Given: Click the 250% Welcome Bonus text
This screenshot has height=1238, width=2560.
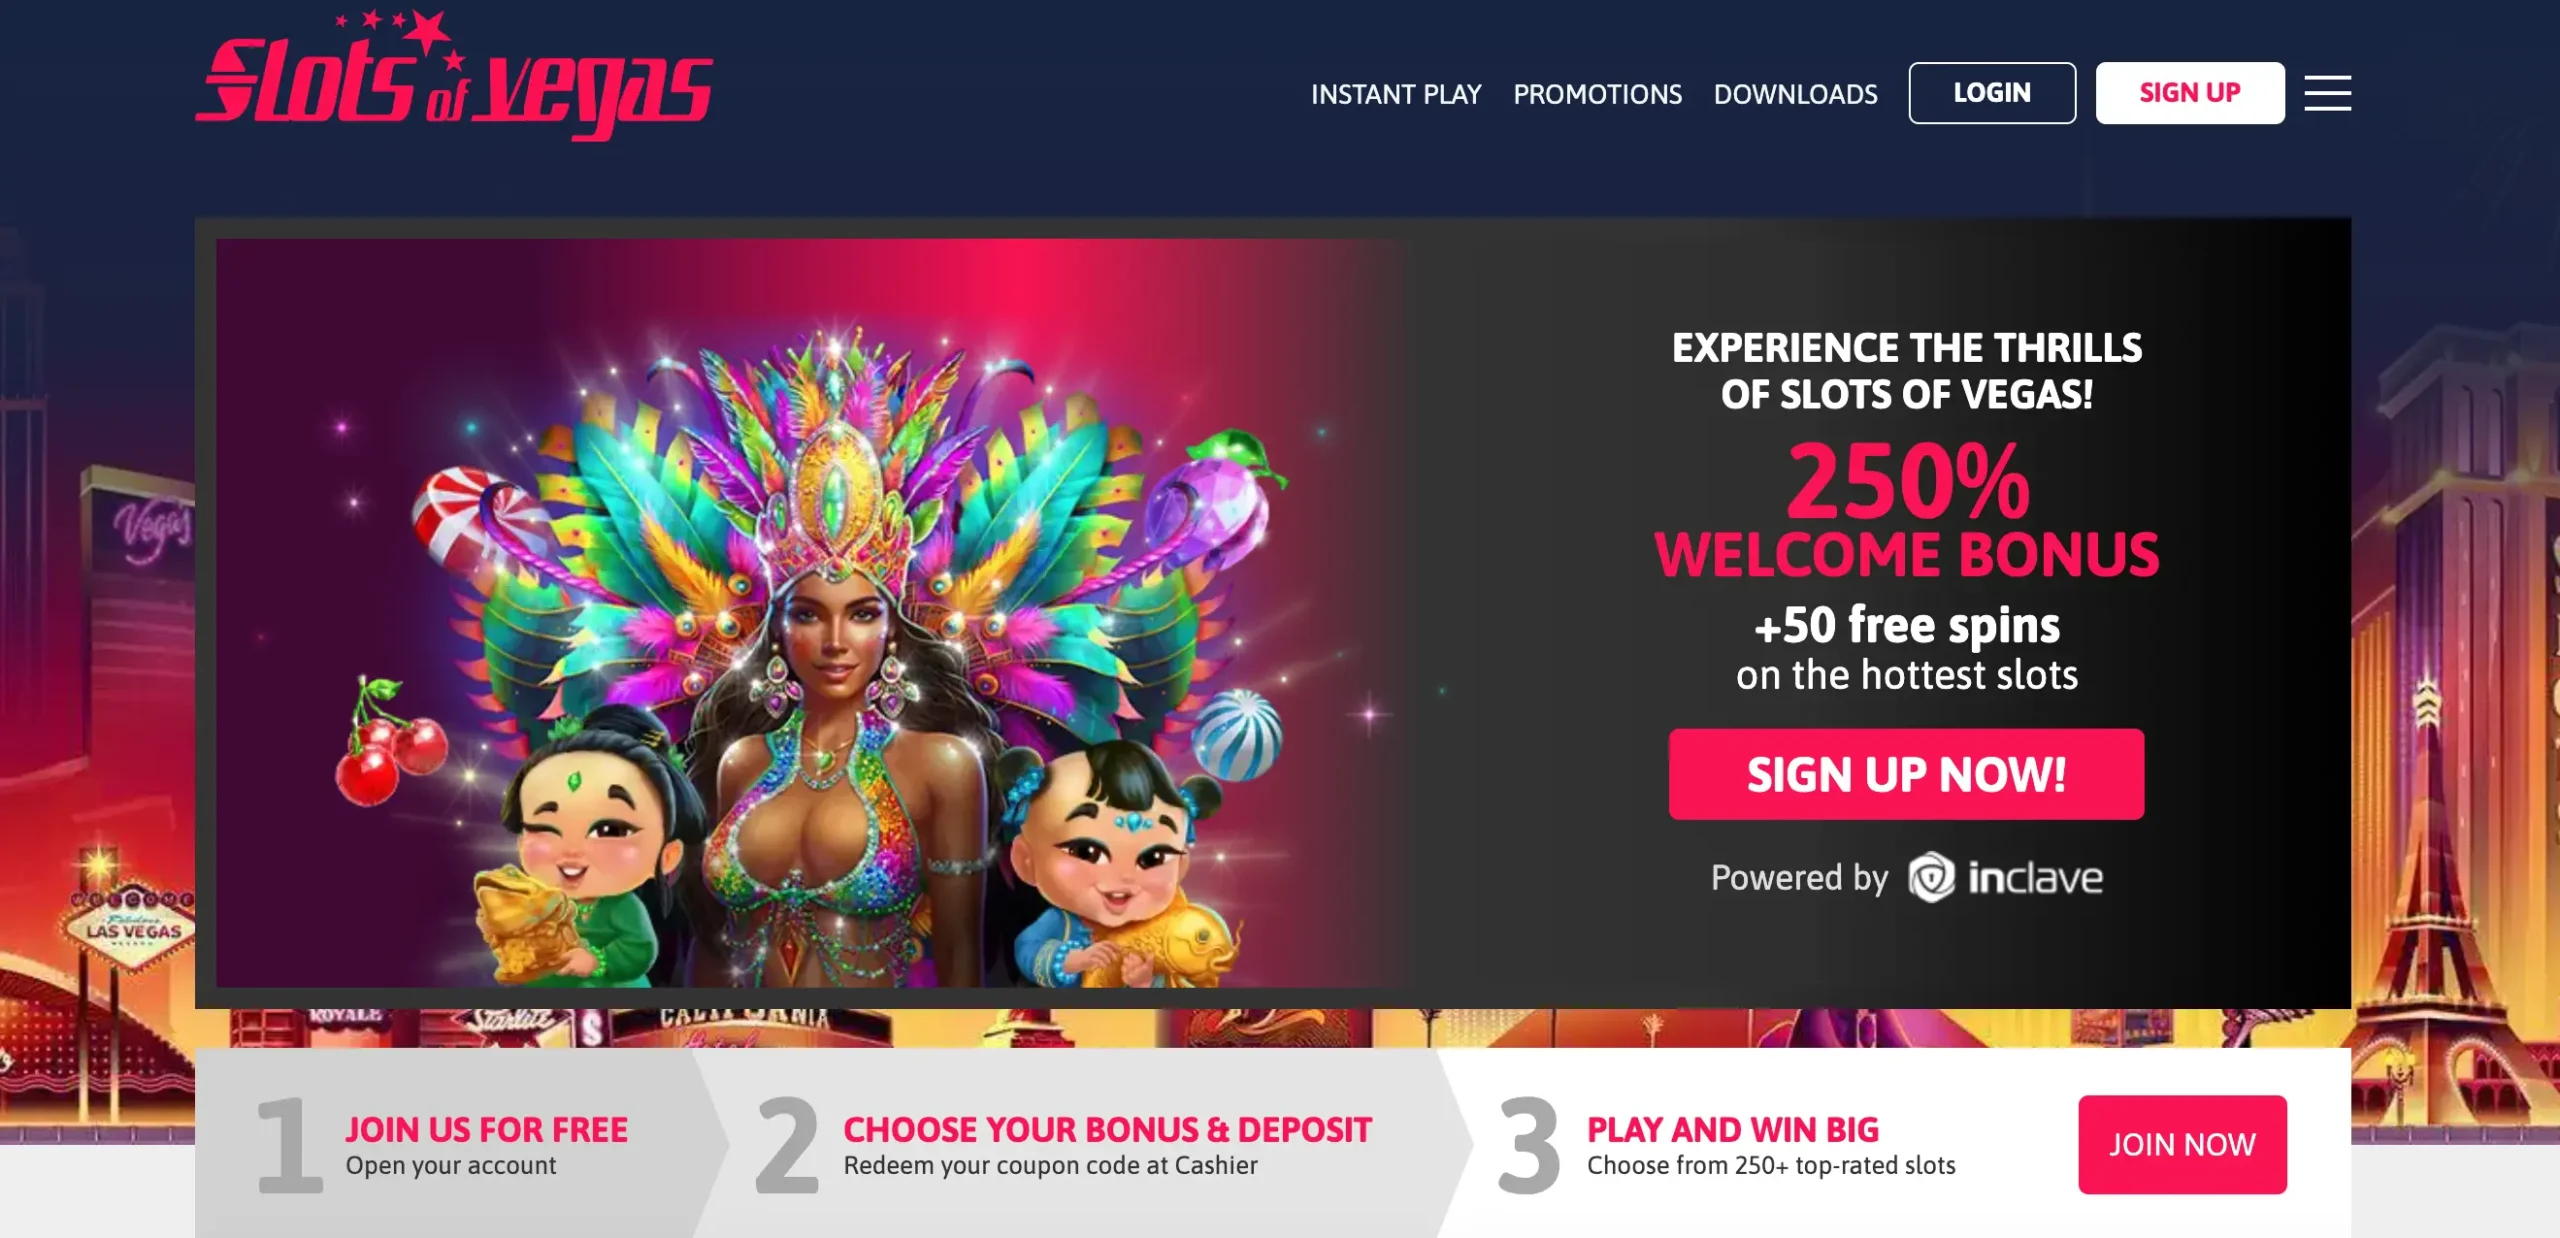Looking at the screenshot, I should (1907, 511).
